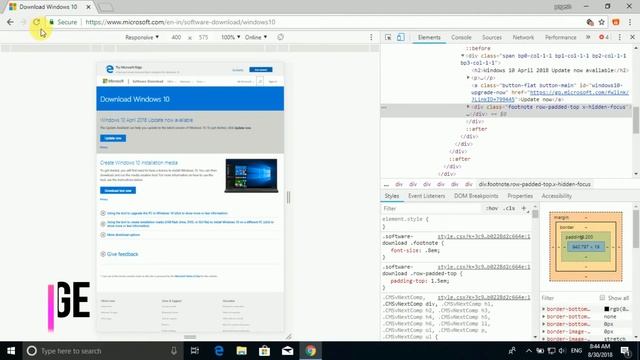Open style.css link for the .footnote rule
The height and width of the screenshot is (360, 640).
[x=484, y=236]
